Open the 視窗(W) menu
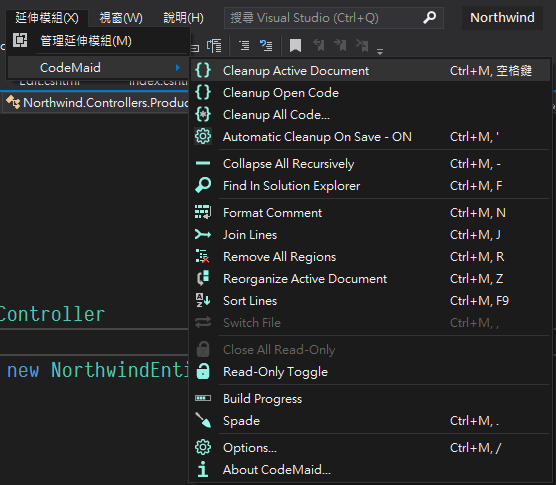 tap(121, 17)
